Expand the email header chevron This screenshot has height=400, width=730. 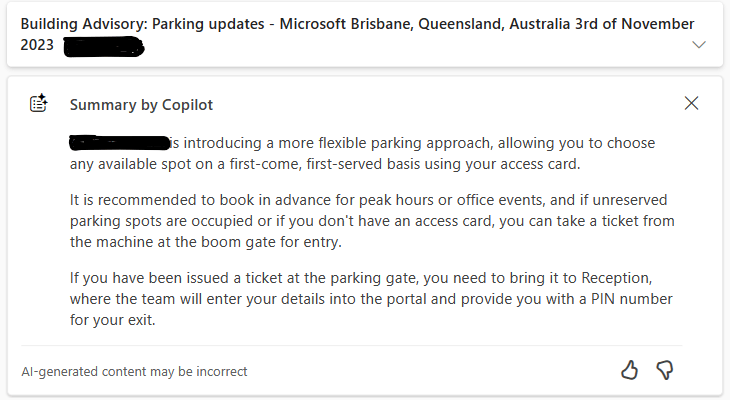[699, 45]
